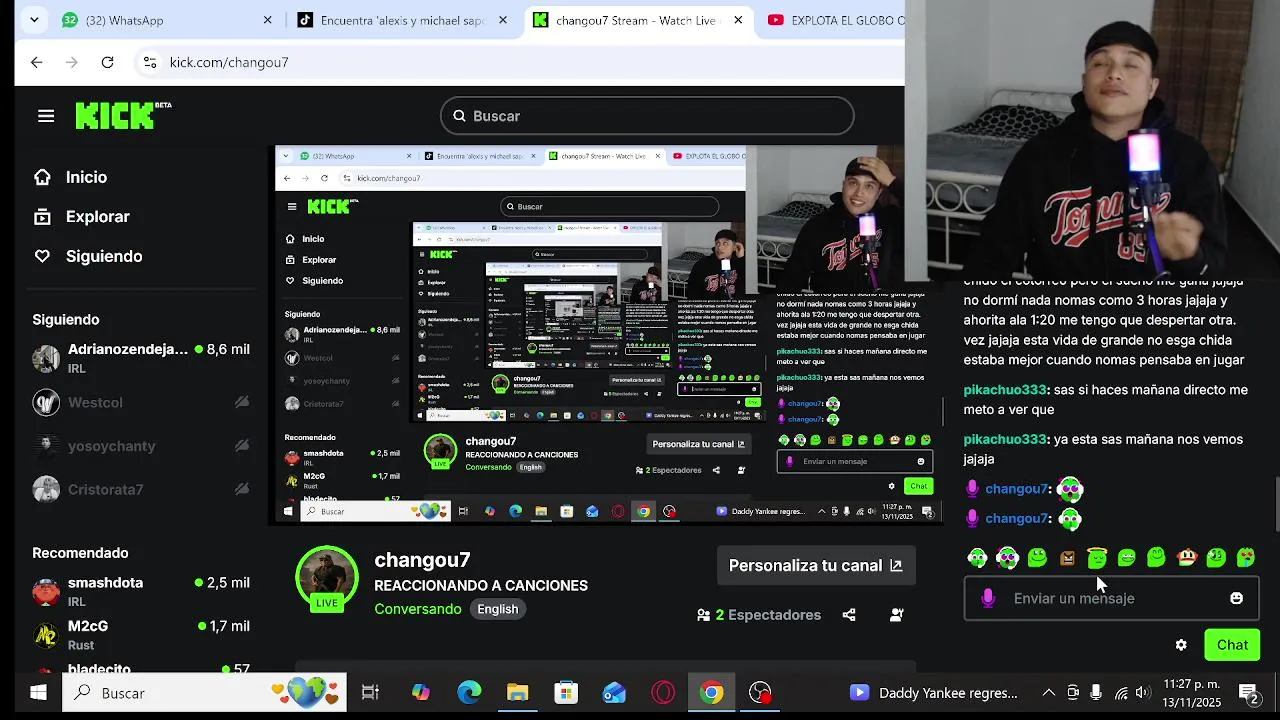This screenshot has height=720, width=1280.
Task: Pick the angry brown face emote
Action: click(1067, 558)
